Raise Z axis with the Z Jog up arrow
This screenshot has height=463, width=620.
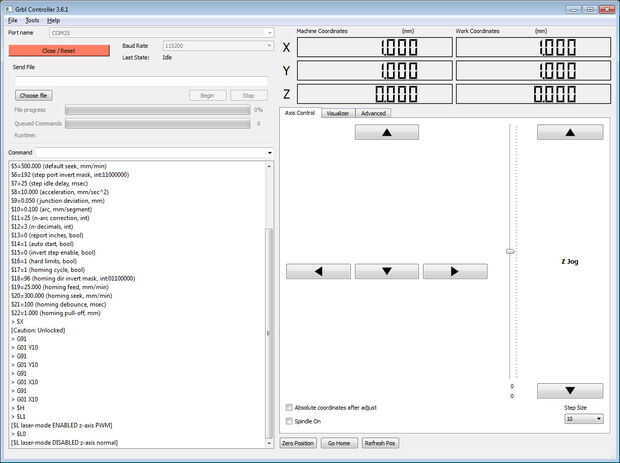pos(570,132)
